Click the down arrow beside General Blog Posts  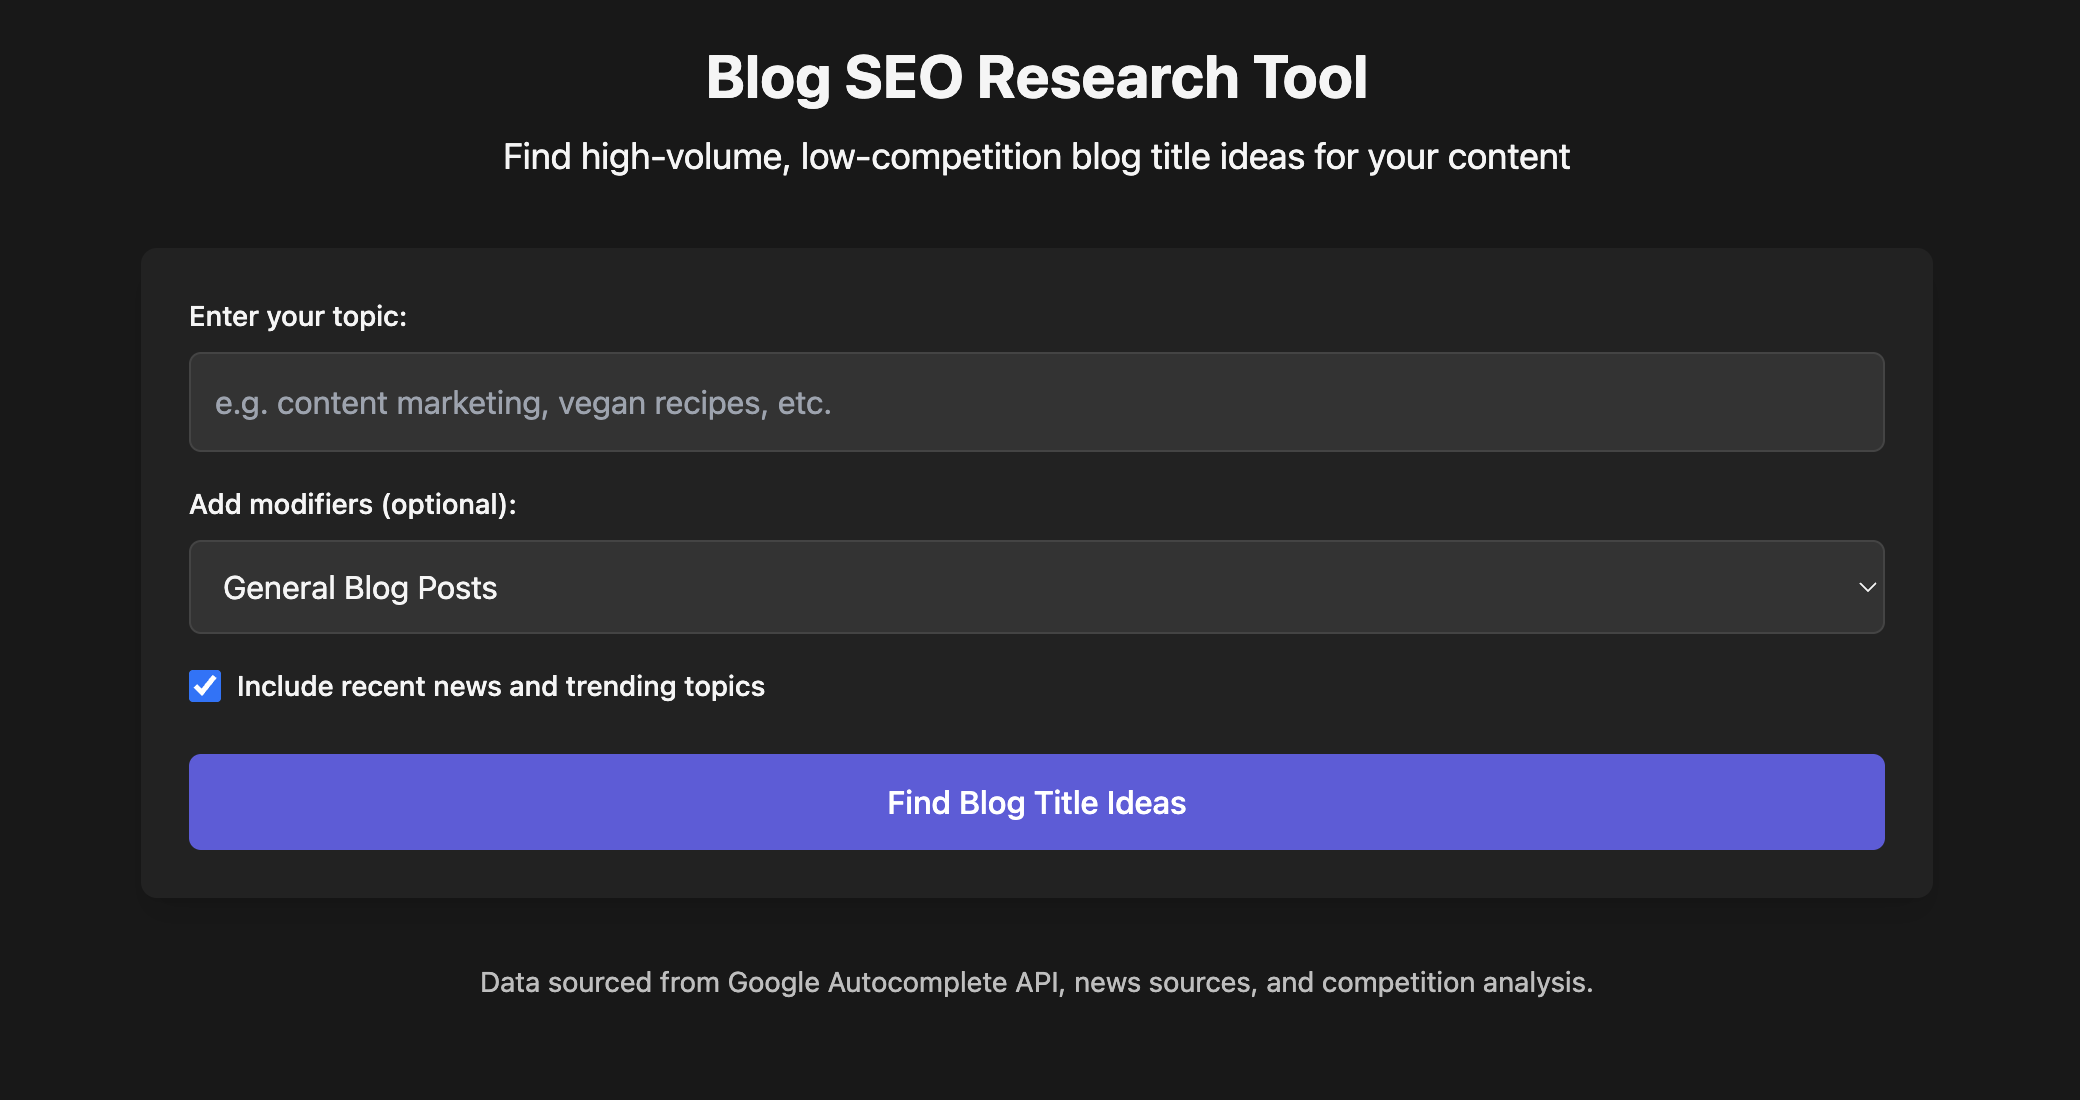coord(1866,587)
